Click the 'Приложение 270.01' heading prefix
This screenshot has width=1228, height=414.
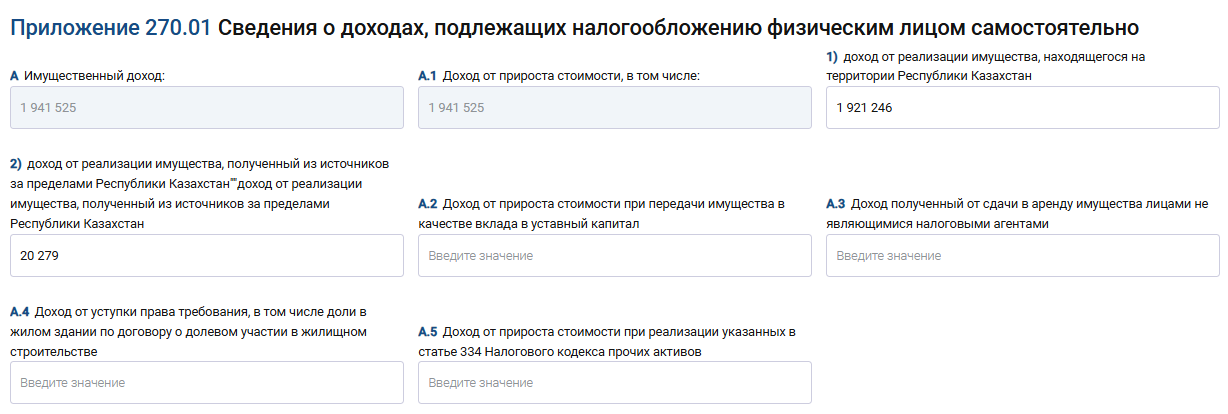pyautogui.click(x=110, y=29)
